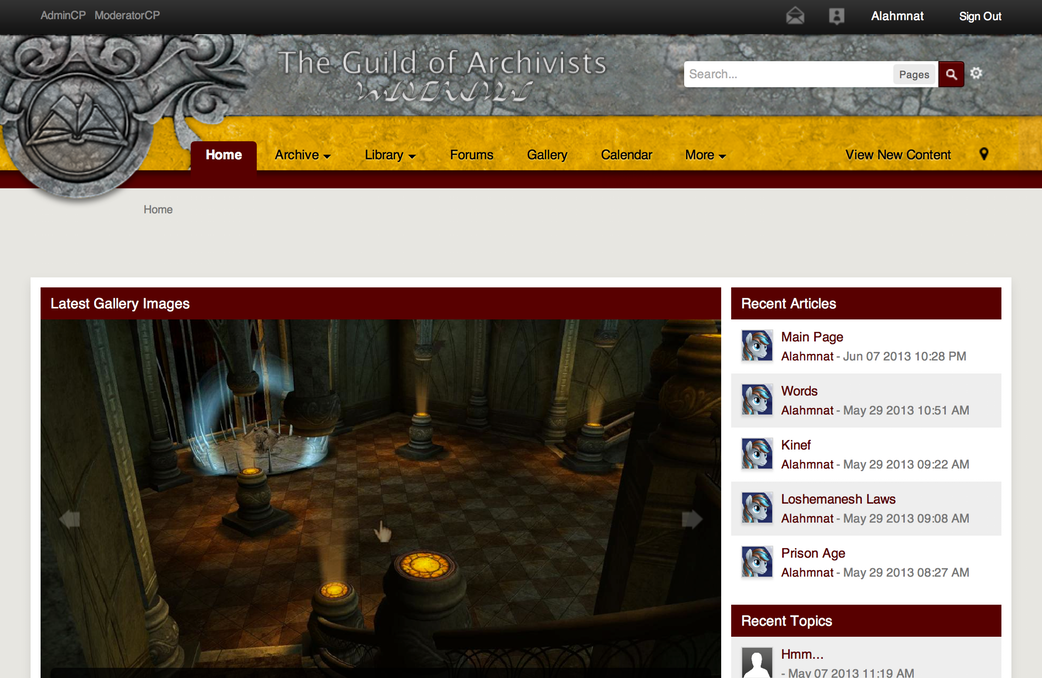Open the messenger envelope icon
Viewport: 1042px width, 678px height.
795,16
